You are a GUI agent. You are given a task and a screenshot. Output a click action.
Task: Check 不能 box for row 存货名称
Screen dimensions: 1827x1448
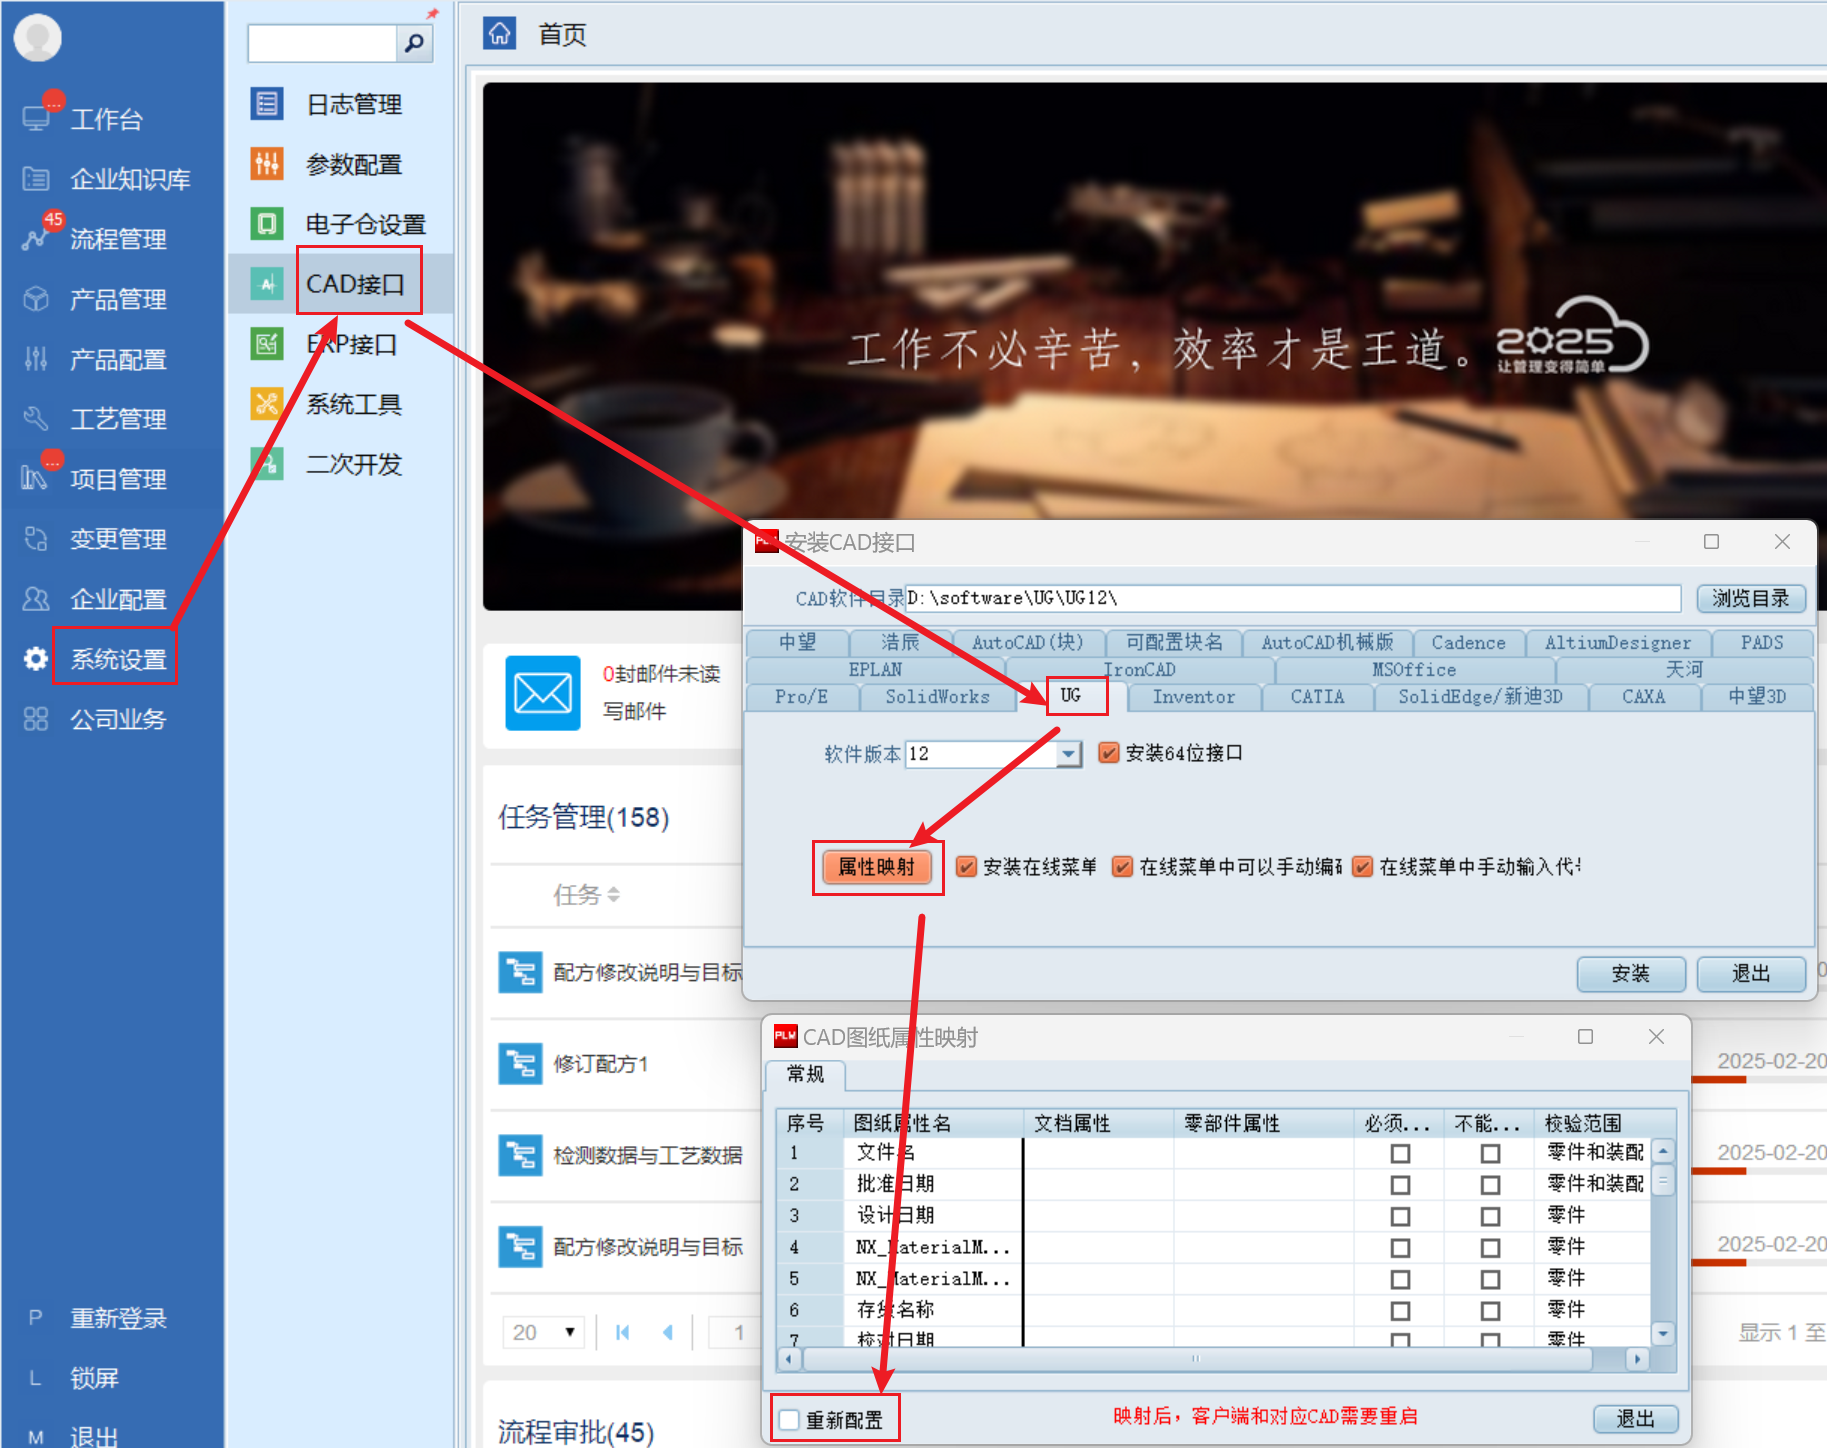pos(1490,1311)
